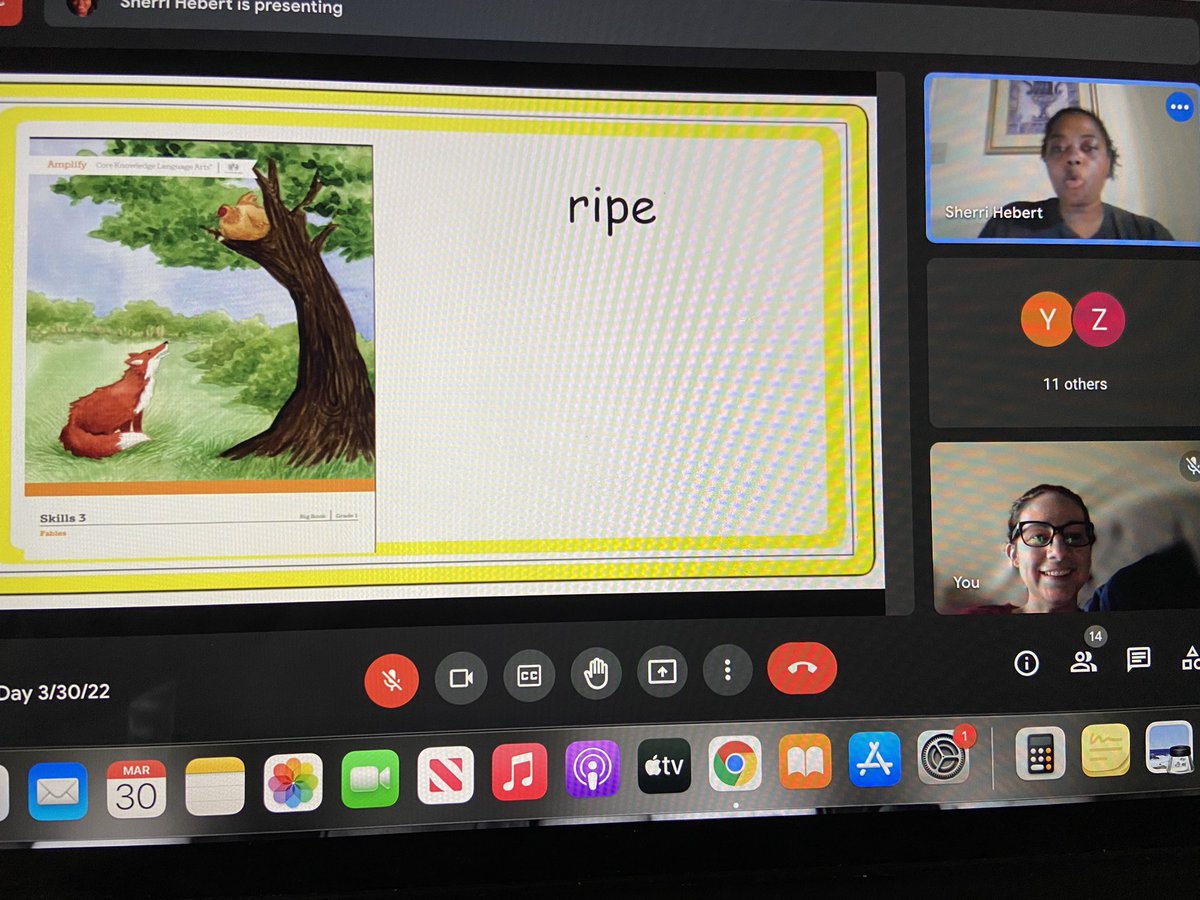Open the Activities shapes icon
This screenshot has height=900, width=1200.
tap(1190, 658)
